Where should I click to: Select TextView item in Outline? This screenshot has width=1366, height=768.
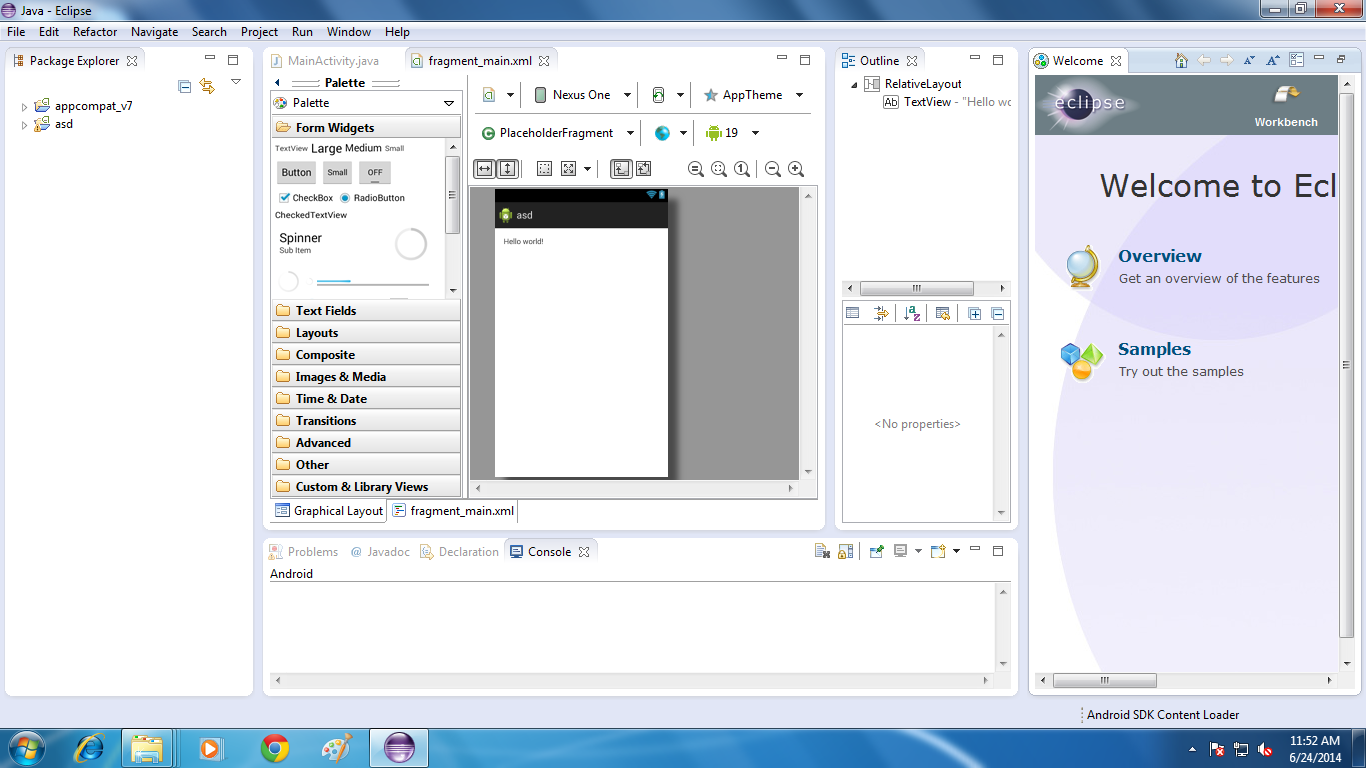click(x=947, y=102)
